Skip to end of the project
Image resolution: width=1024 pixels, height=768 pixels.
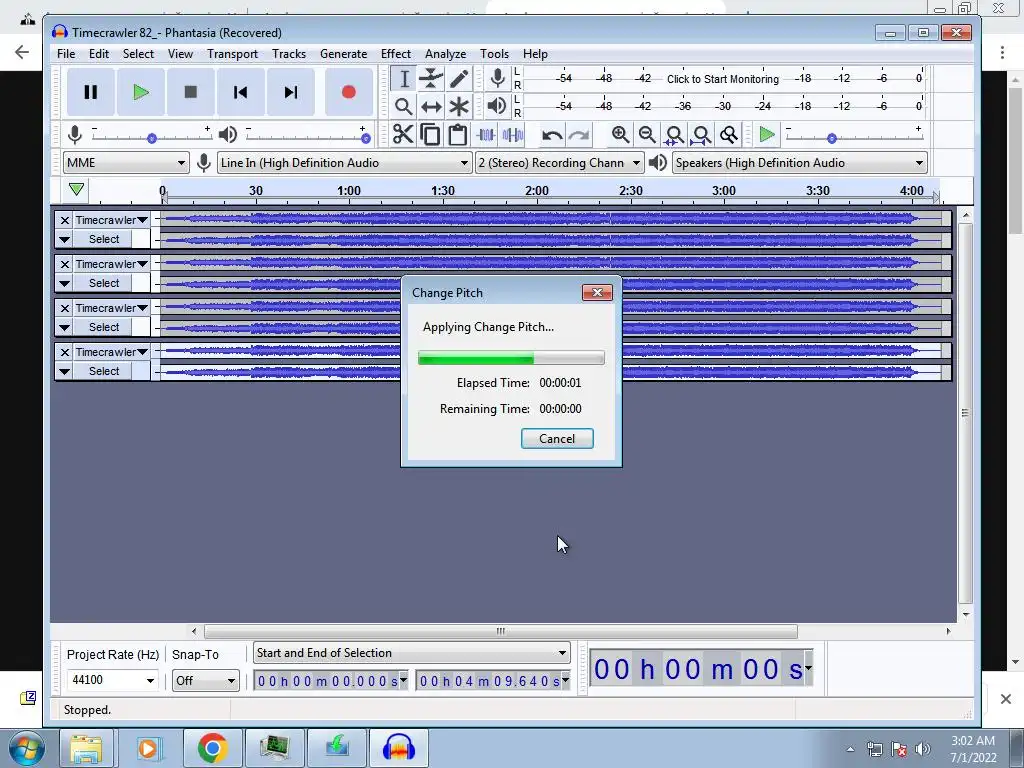coord(291,92)
